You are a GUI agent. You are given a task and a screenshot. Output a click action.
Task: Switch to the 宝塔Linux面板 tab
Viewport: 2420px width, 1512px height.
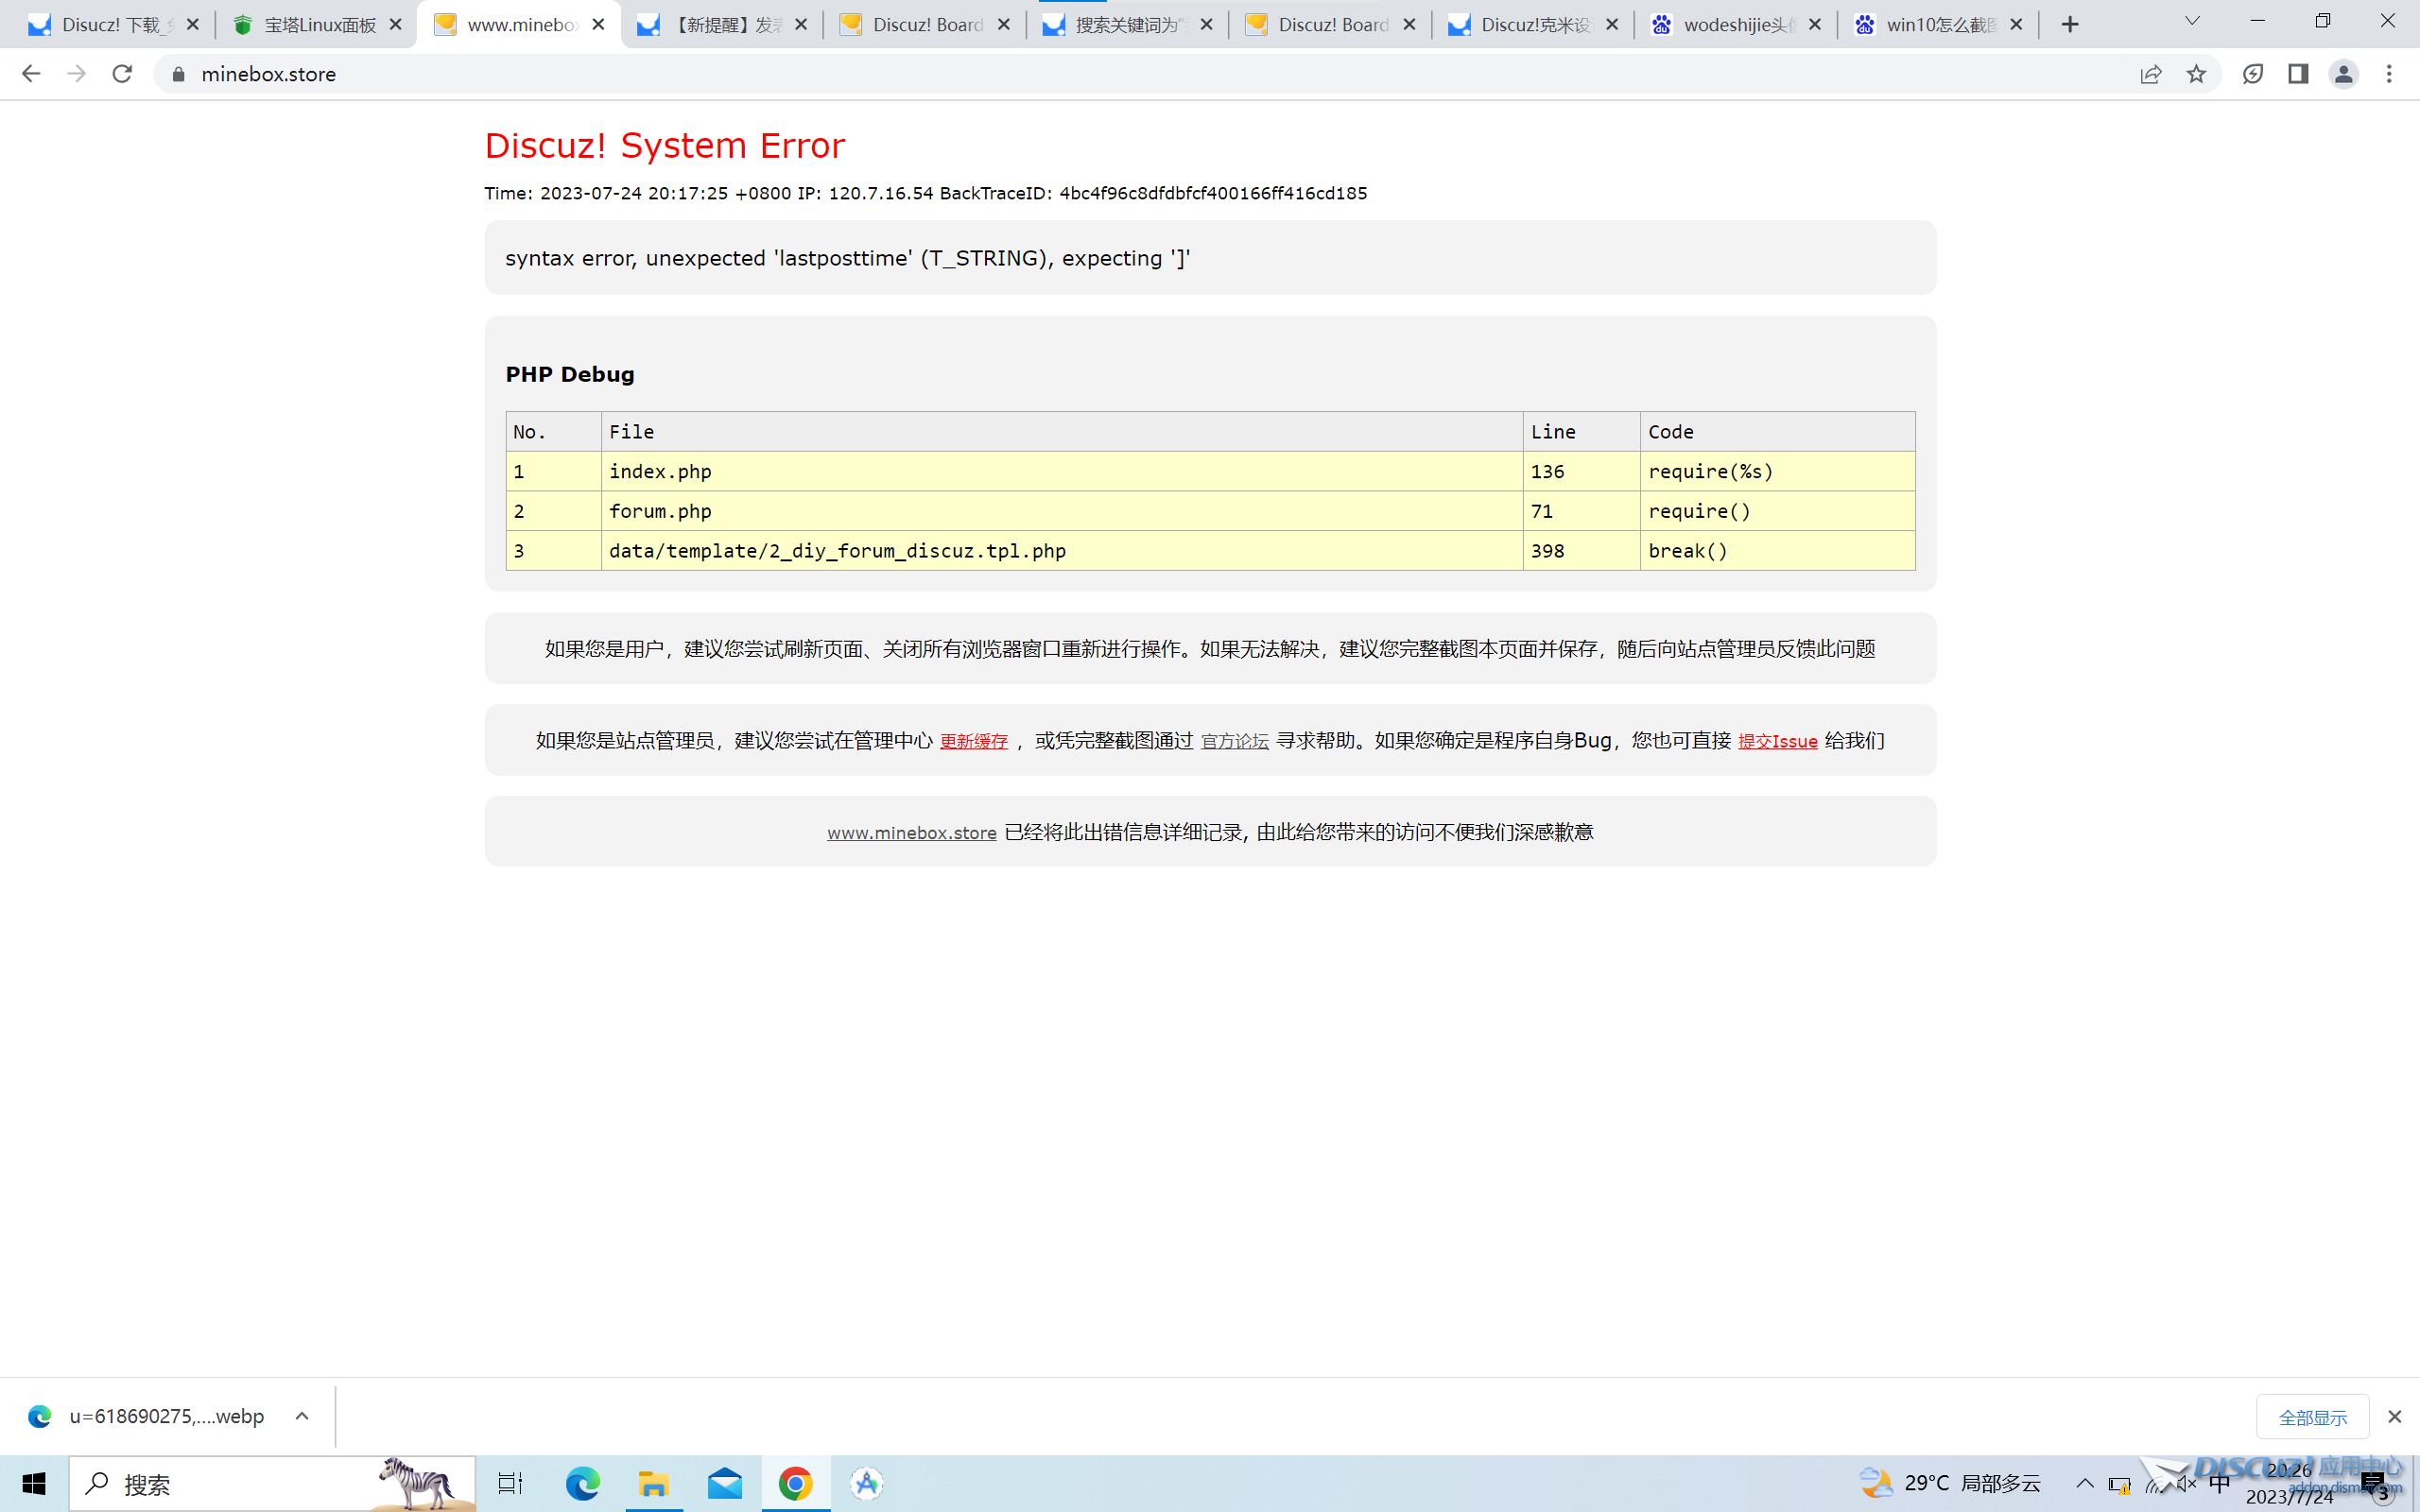point(319,25)
